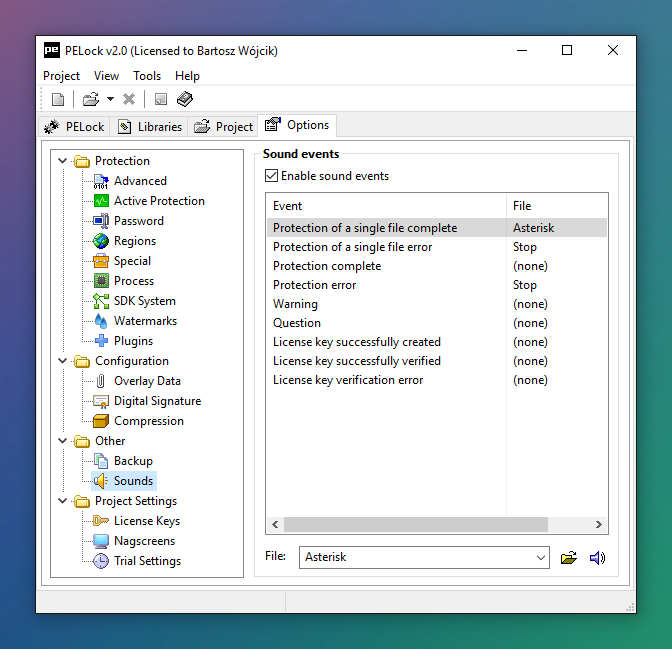Select License Keys in Project Settings

(146, 521)
